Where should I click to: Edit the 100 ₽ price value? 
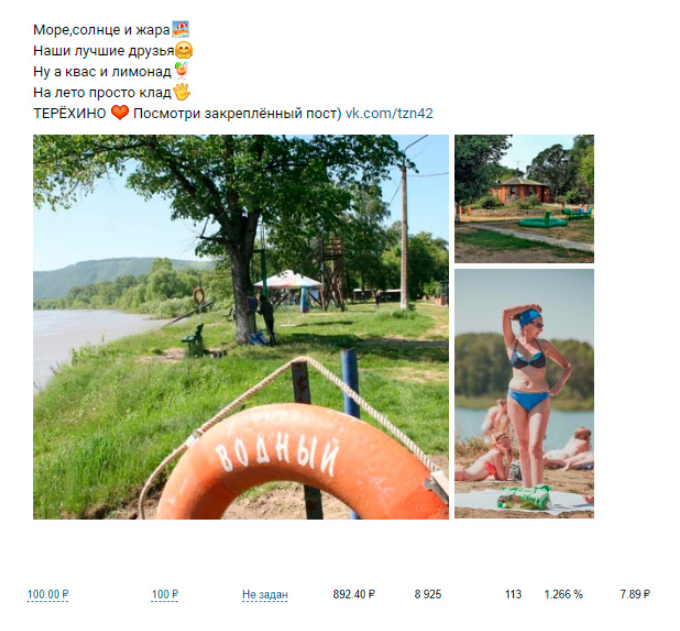(x=165, y=594)
